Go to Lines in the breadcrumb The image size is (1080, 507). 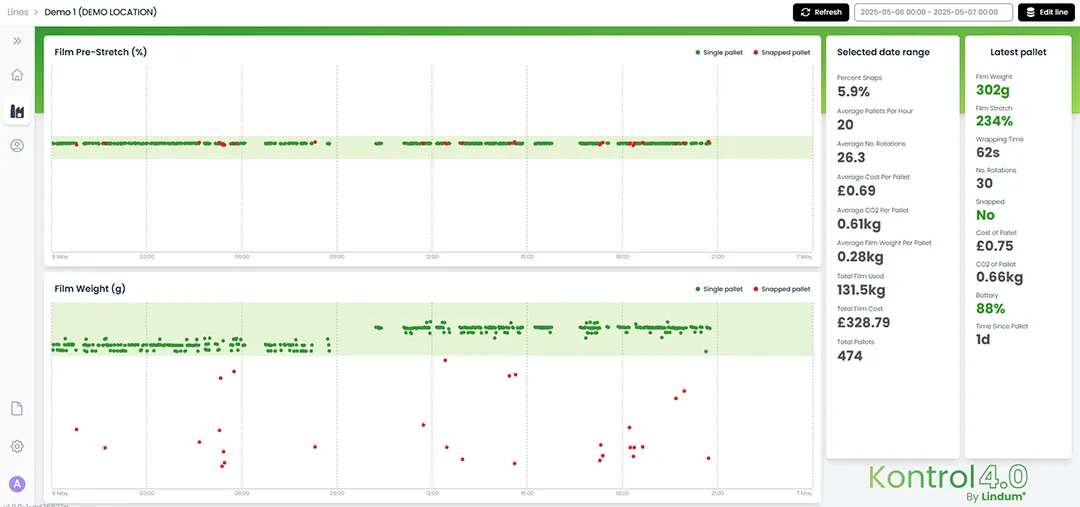click(x=18, y=12)
